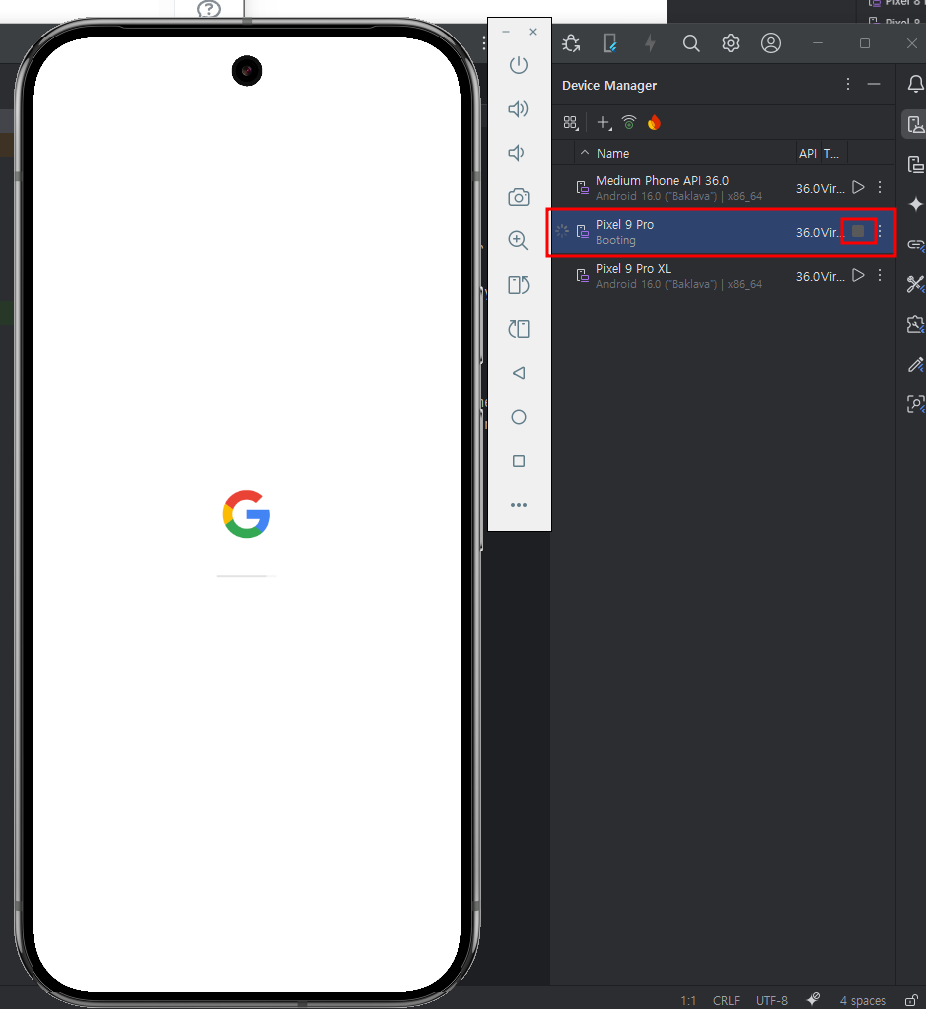Toggle the read-only lock icon in status bar
This screenshot has height=1009, width=926.
911,1000
